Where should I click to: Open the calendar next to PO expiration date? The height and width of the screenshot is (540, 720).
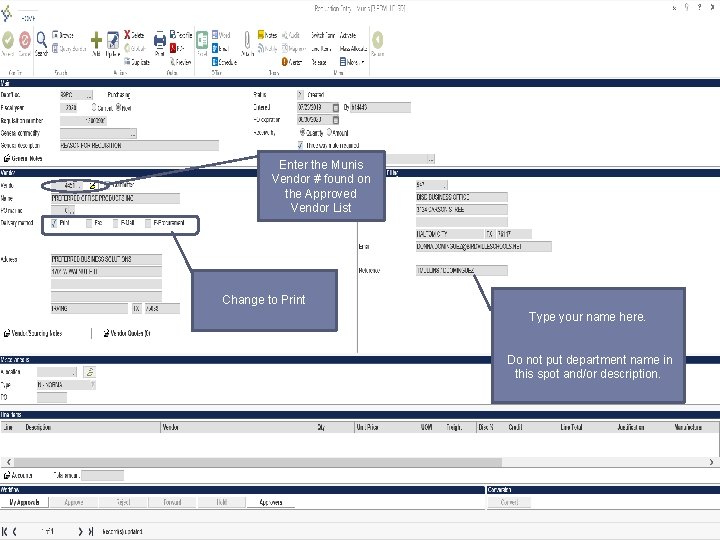(x=336, y=120)
